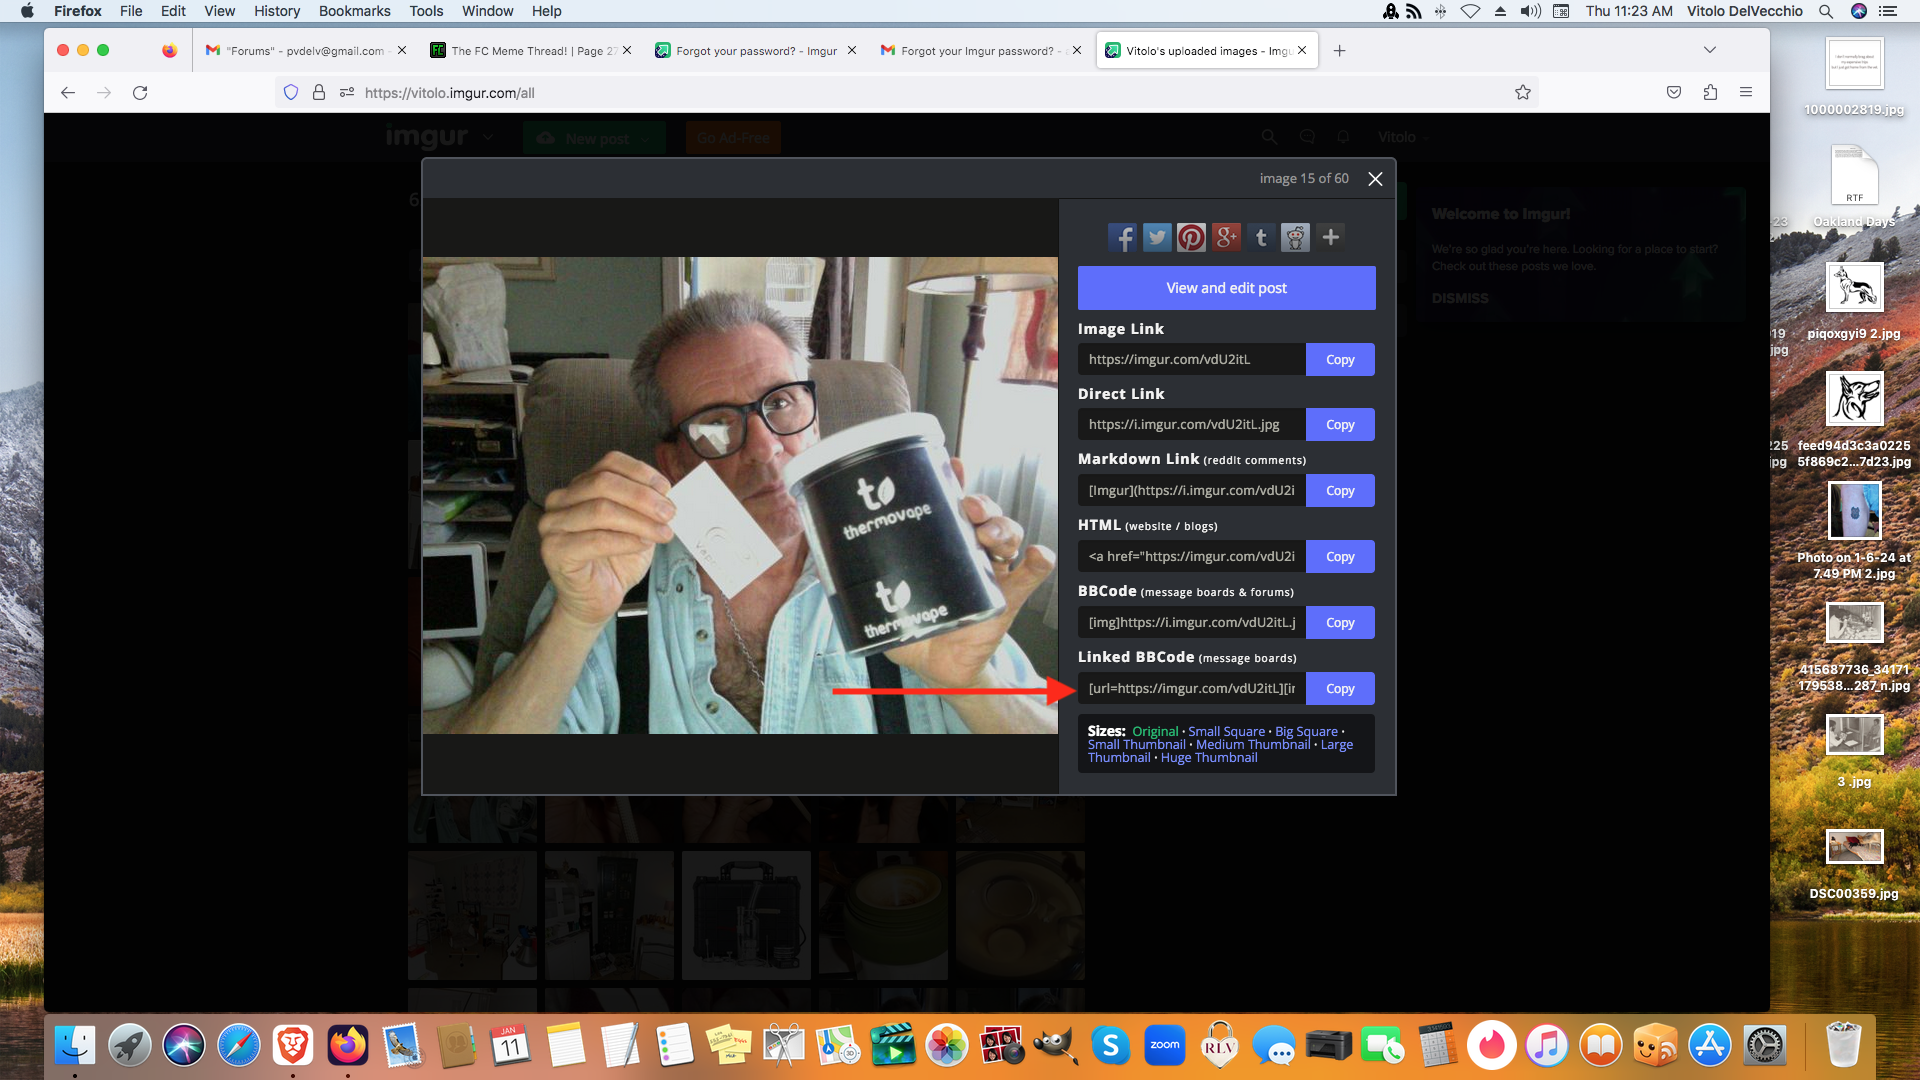Open Brave browser from the Dock
Viewport: 1920px width, 1080px height.
point(293,1046)
